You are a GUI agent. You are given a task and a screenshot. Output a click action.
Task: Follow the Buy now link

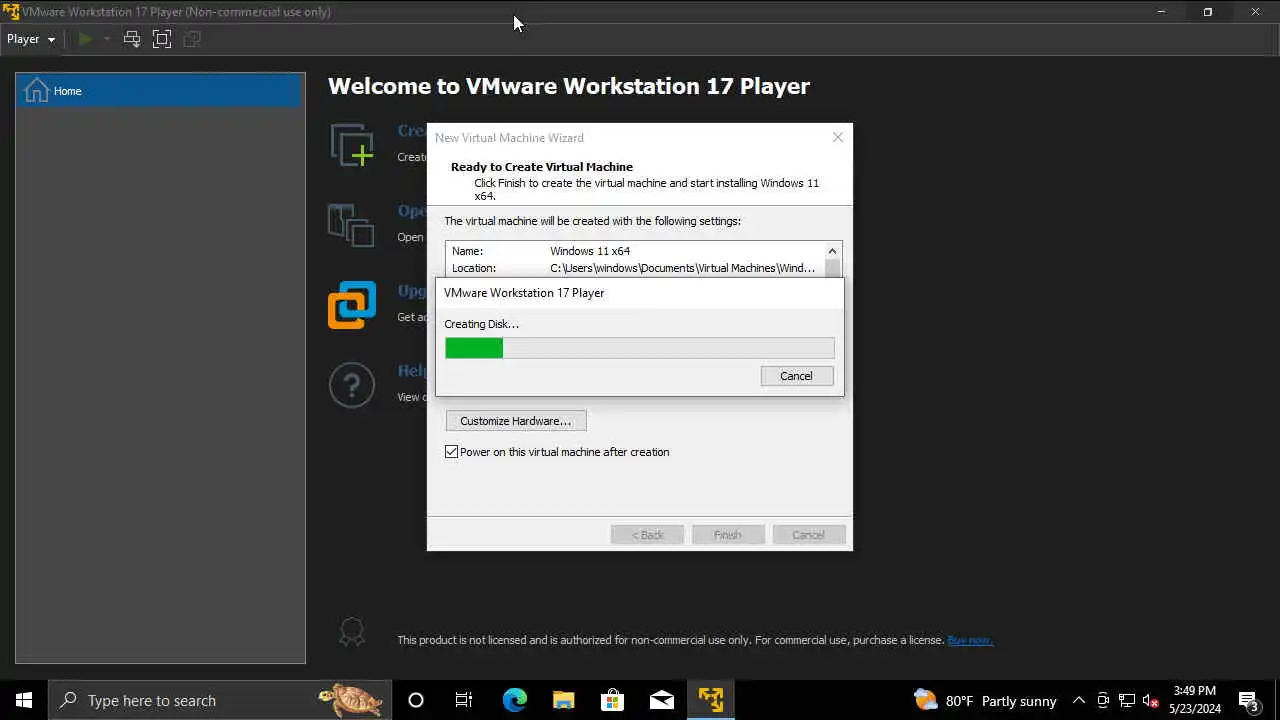click(970, 640)
